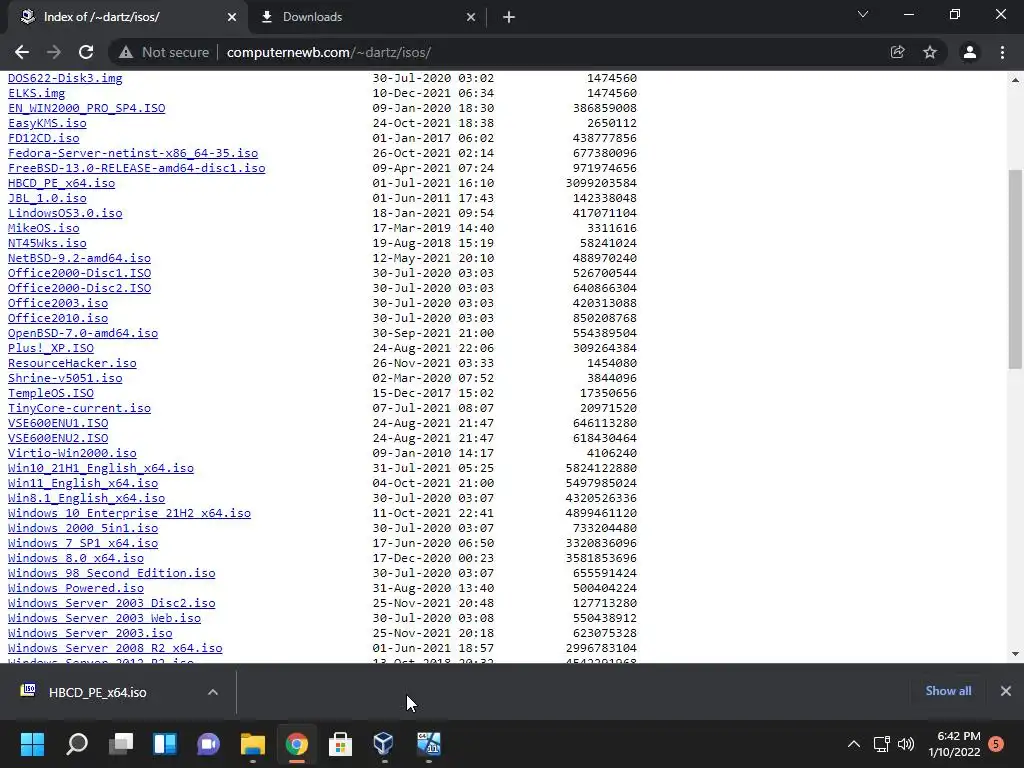The height and width of the screenshot is (768, 1024).
Task: Expand the tab search dropdown arrow
Action: pos(863,14)
